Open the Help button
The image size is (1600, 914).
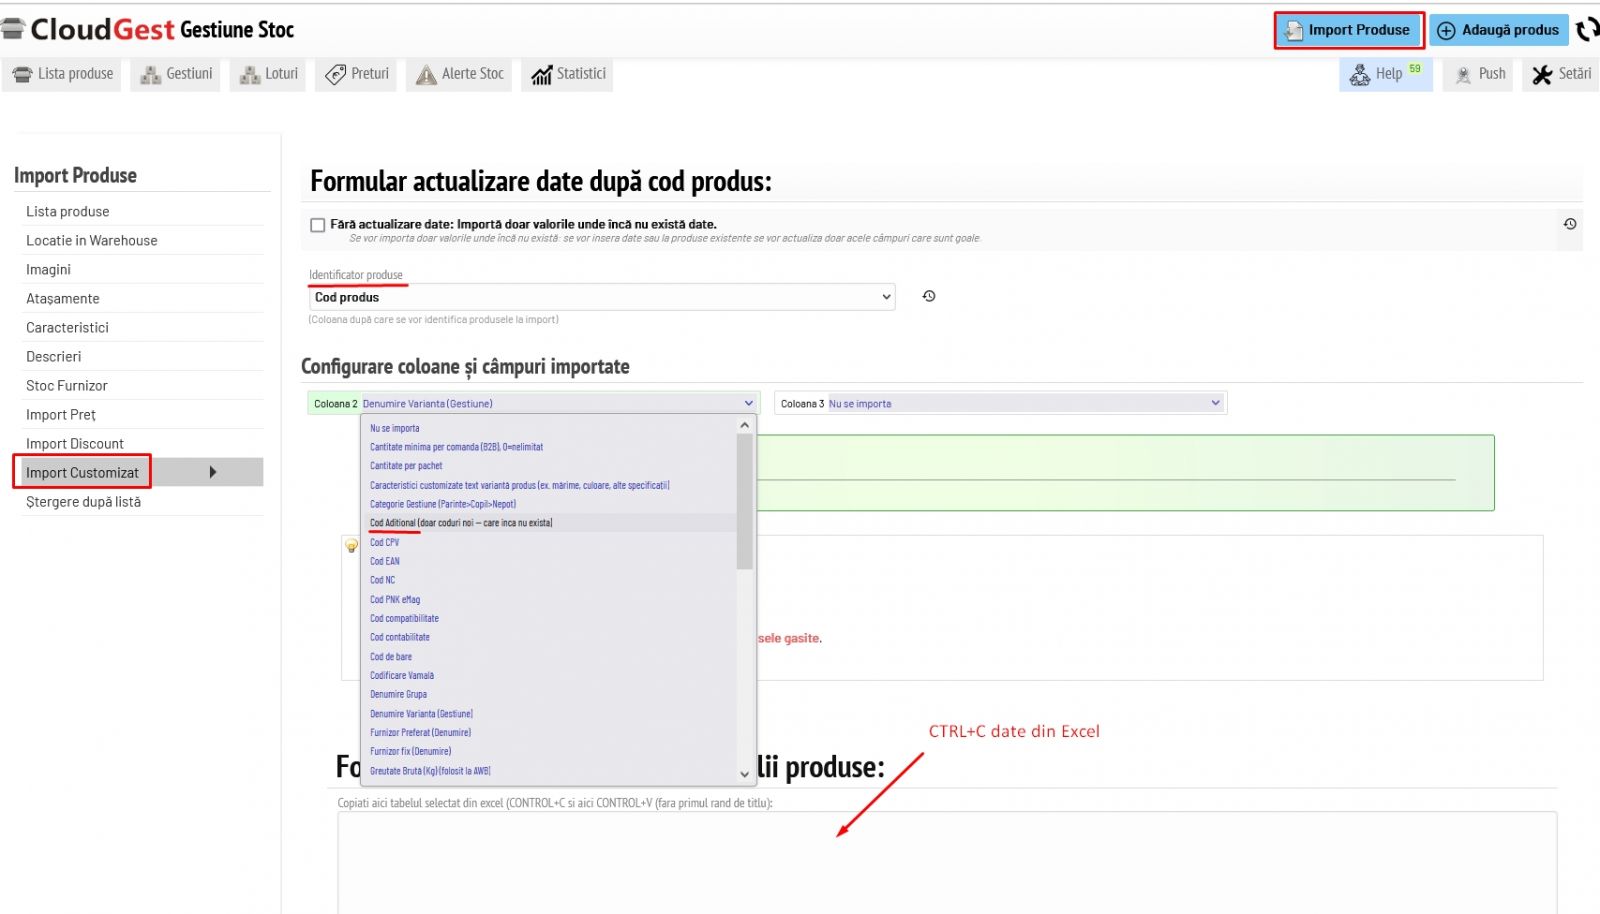1386,74
